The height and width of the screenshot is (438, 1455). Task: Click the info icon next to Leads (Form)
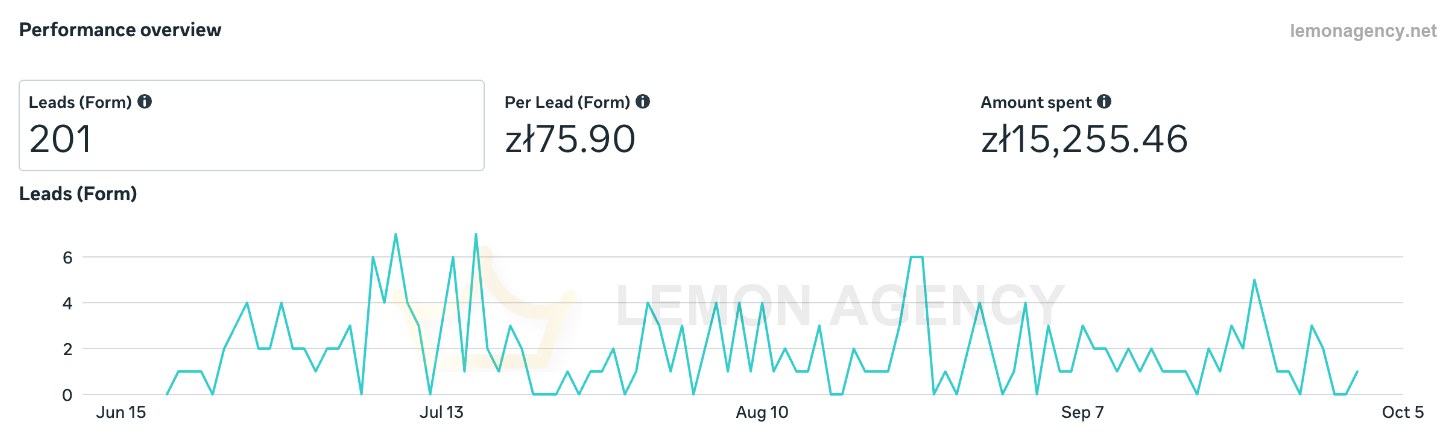pyautogui.click(x=144, y=102)
